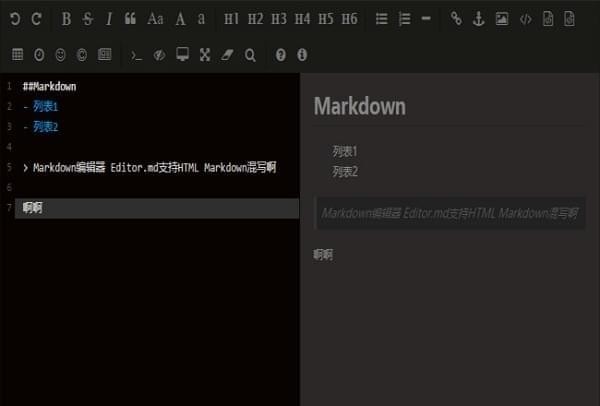Insert a page break
The image size is (600, 406).
click(104, 54)
